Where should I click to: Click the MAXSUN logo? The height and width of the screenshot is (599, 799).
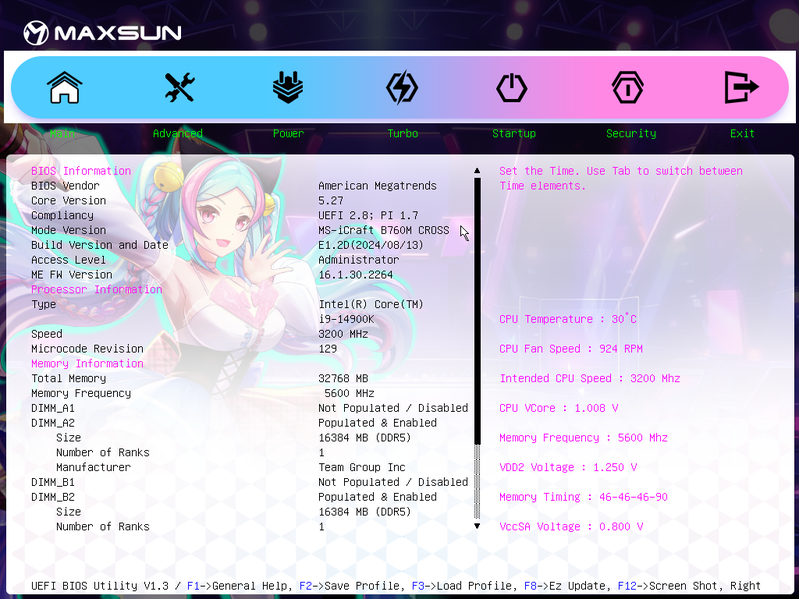tap(102, 33)
